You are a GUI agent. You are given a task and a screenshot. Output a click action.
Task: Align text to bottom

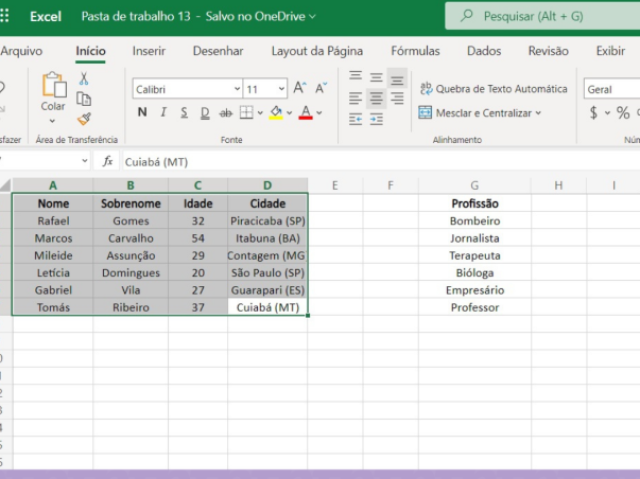(397, 78)
